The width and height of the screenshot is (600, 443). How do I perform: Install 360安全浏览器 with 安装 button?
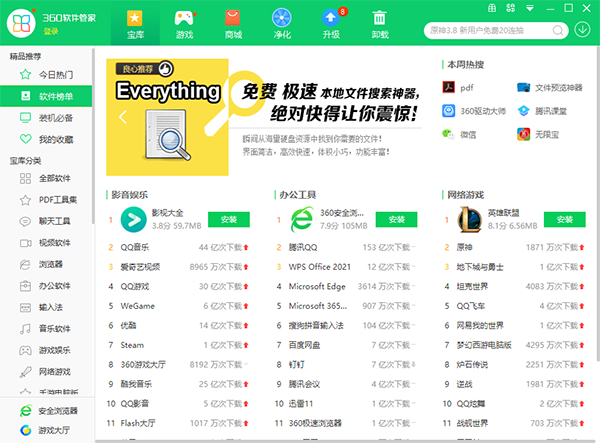396,219
